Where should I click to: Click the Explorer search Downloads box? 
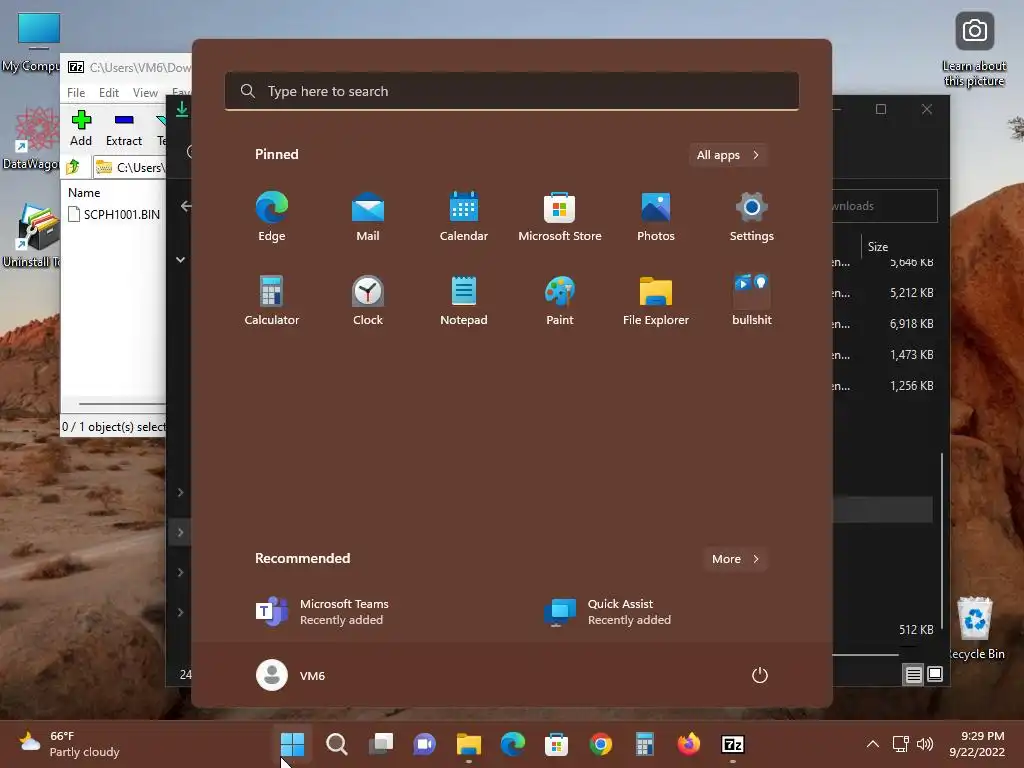click(885, 206)
